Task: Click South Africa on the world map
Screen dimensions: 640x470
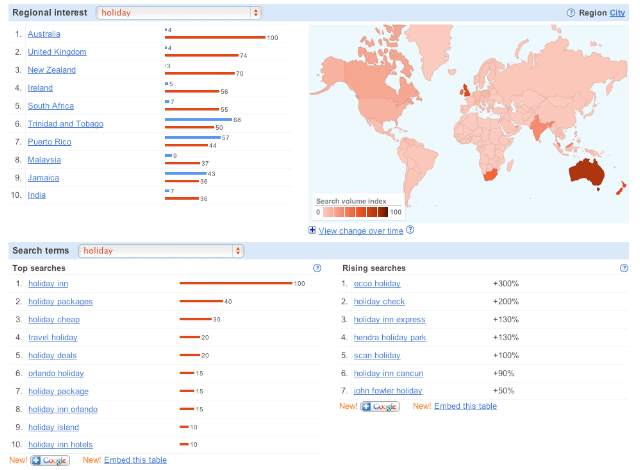Action: click(x=490, y=175)
